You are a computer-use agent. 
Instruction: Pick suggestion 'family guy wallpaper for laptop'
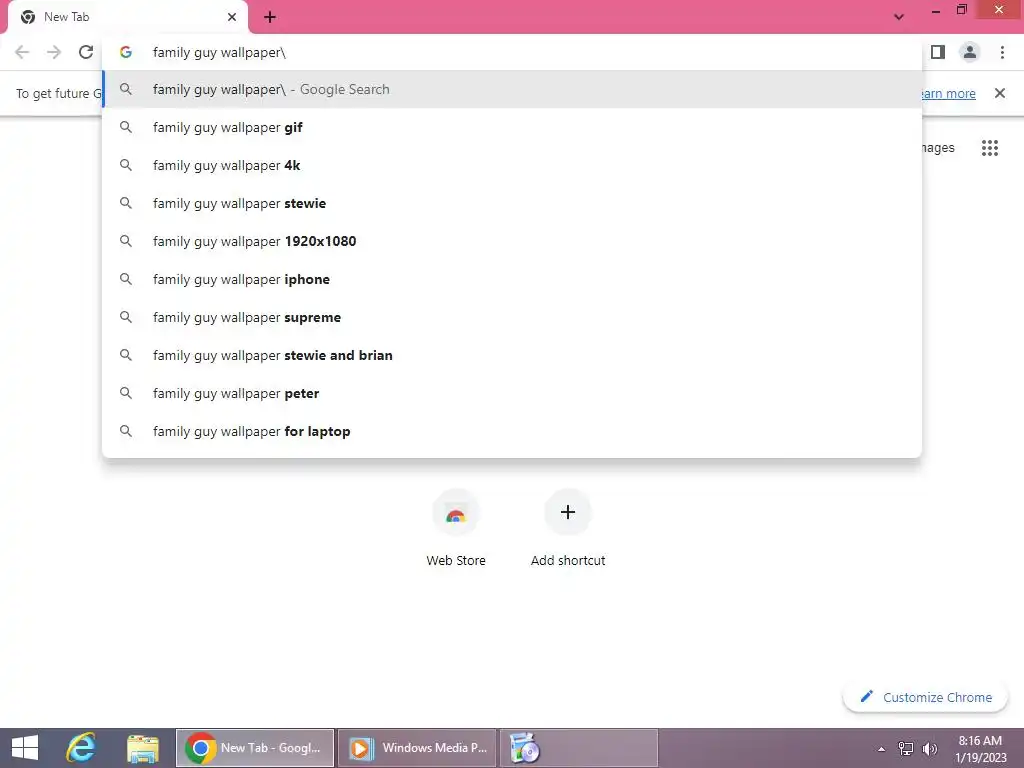pos(512,431)
